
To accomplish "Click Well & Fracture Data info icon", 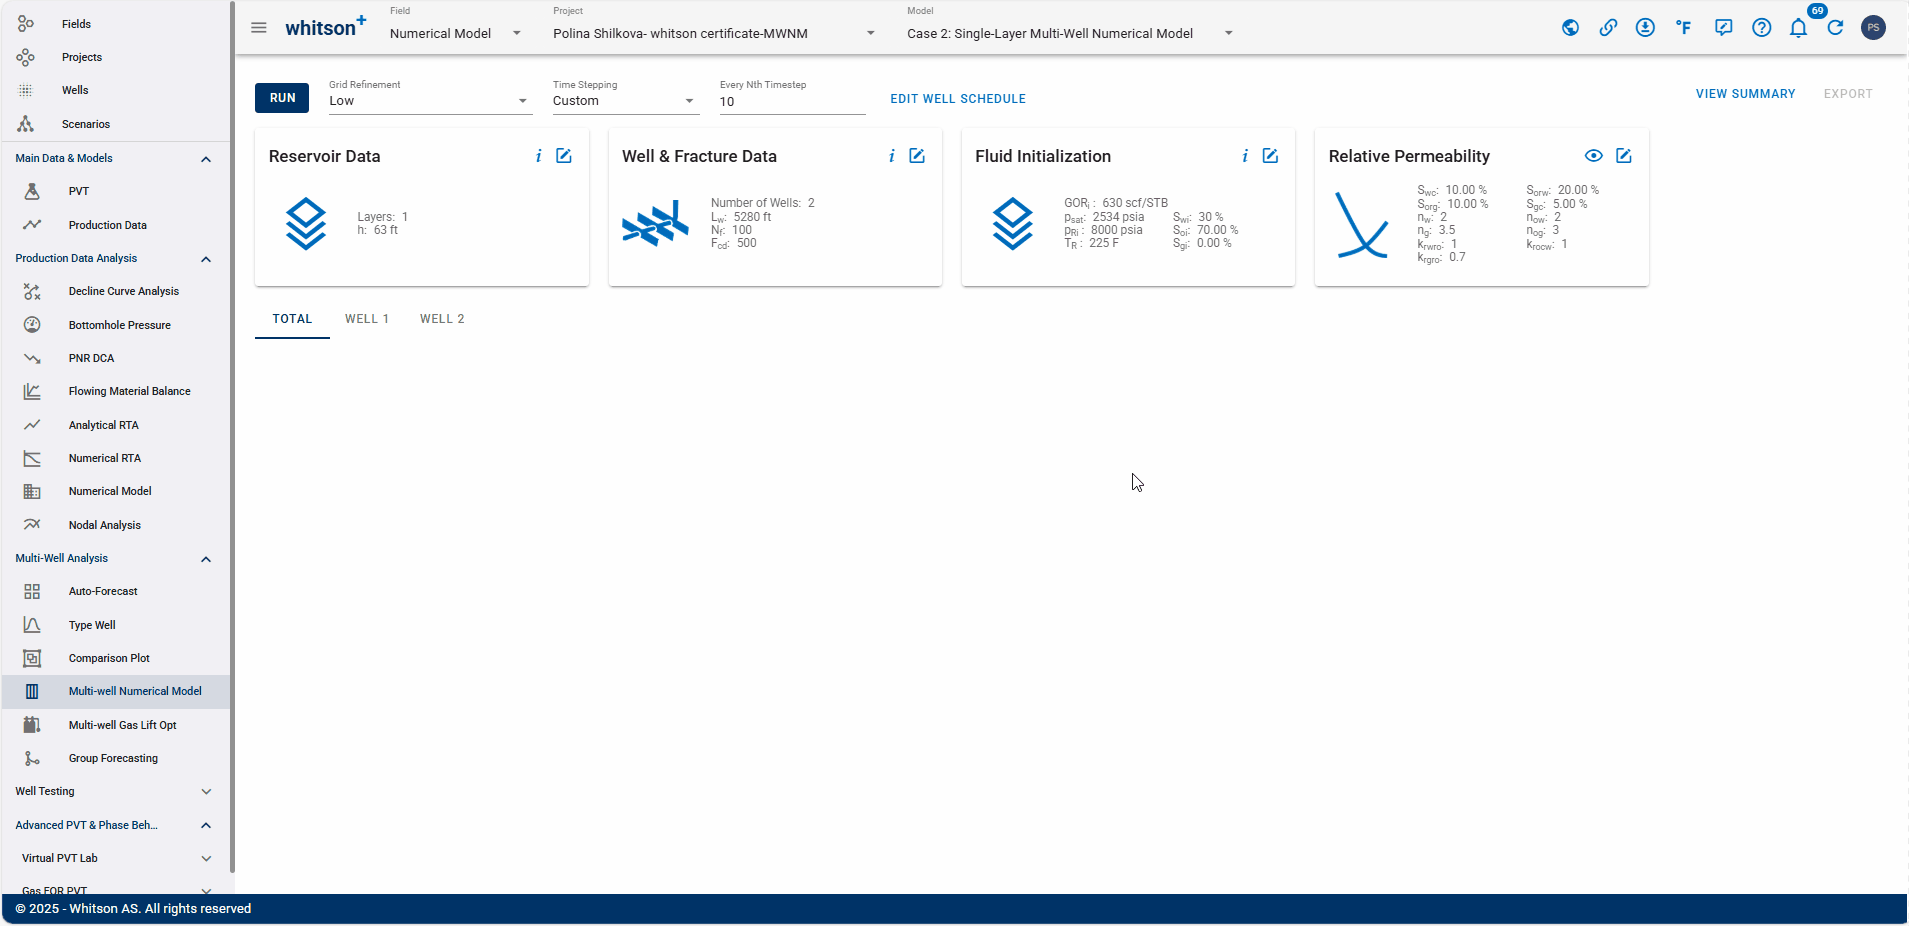I will tap(892, 156).
